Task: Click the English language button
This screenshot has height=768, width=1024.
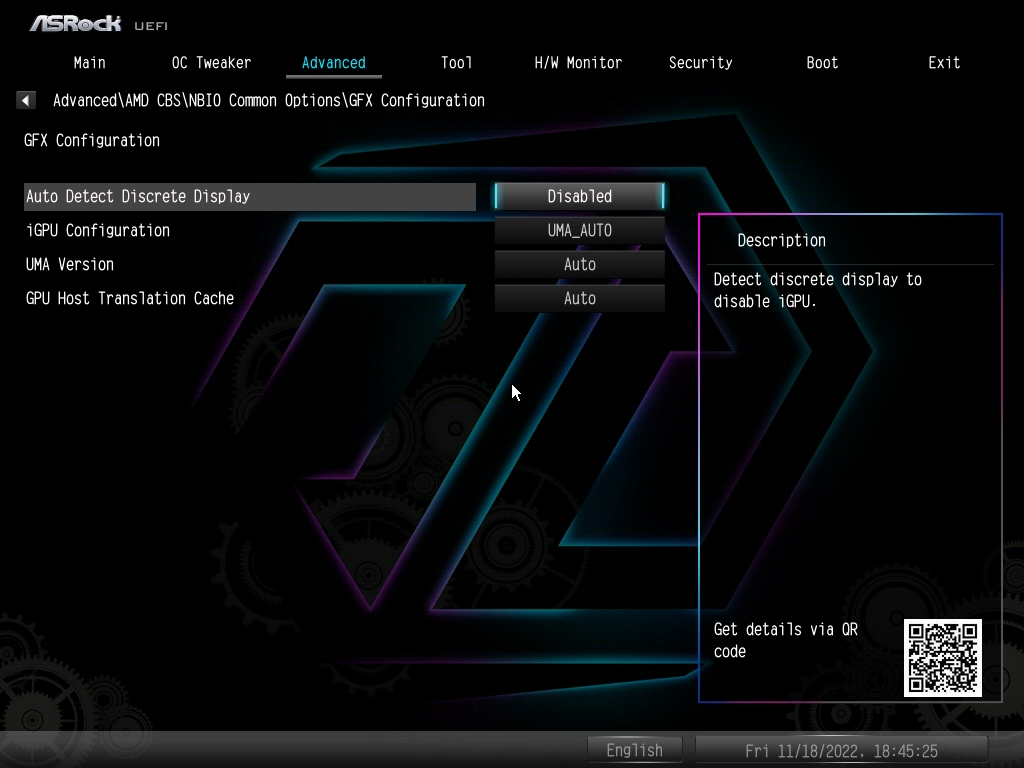Action: (x=635, y=750)
